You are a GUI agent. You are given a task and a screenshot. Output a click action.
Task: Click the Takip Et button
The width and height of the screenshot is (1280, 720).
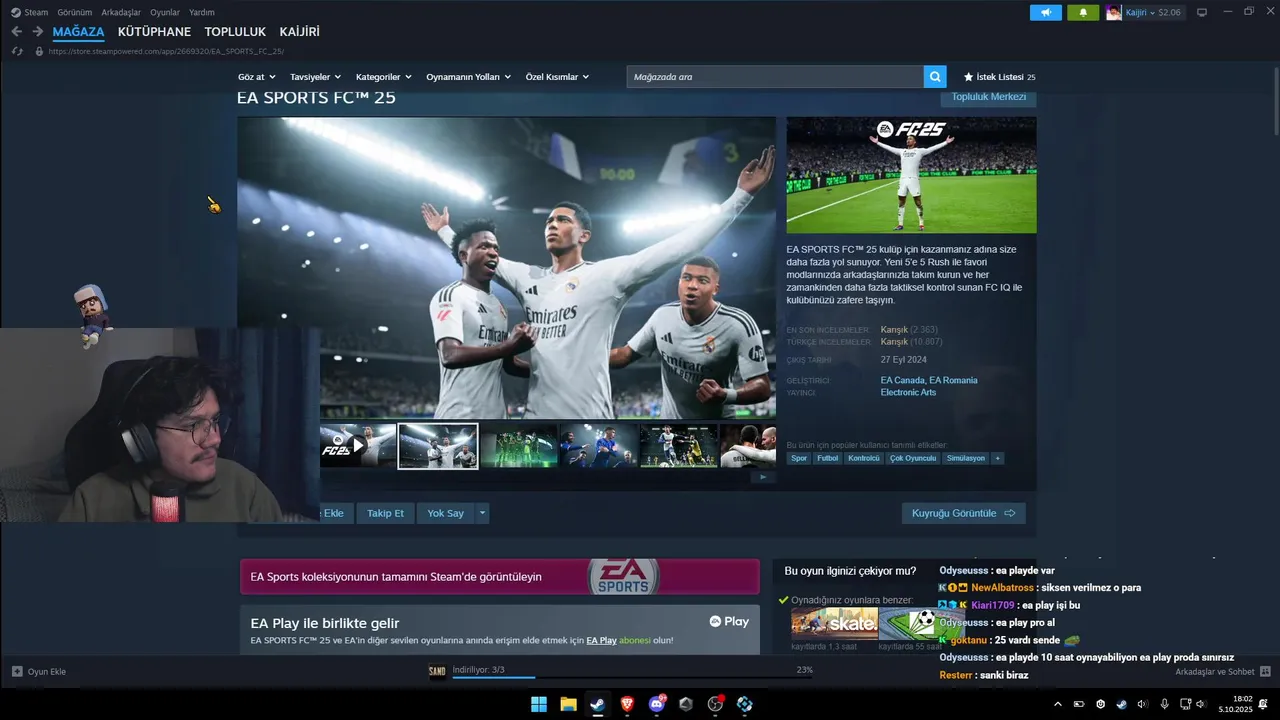click(385, 513)
